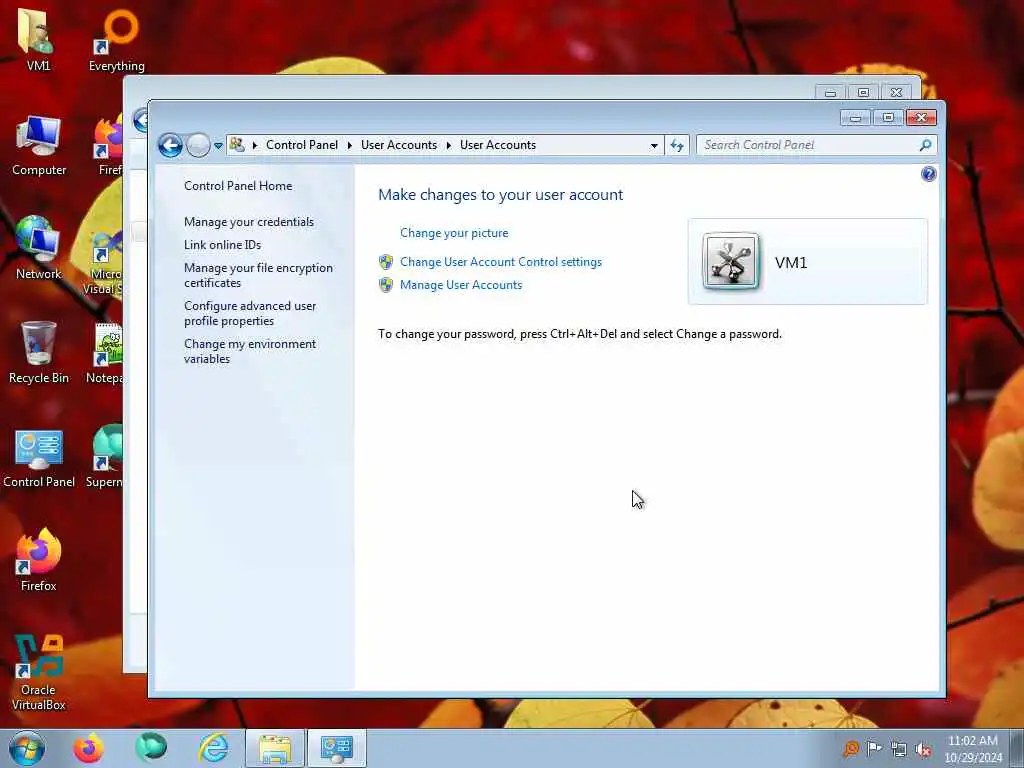Maximize the User Accounts window
The image size is (1024, 768).
[888, 118]
